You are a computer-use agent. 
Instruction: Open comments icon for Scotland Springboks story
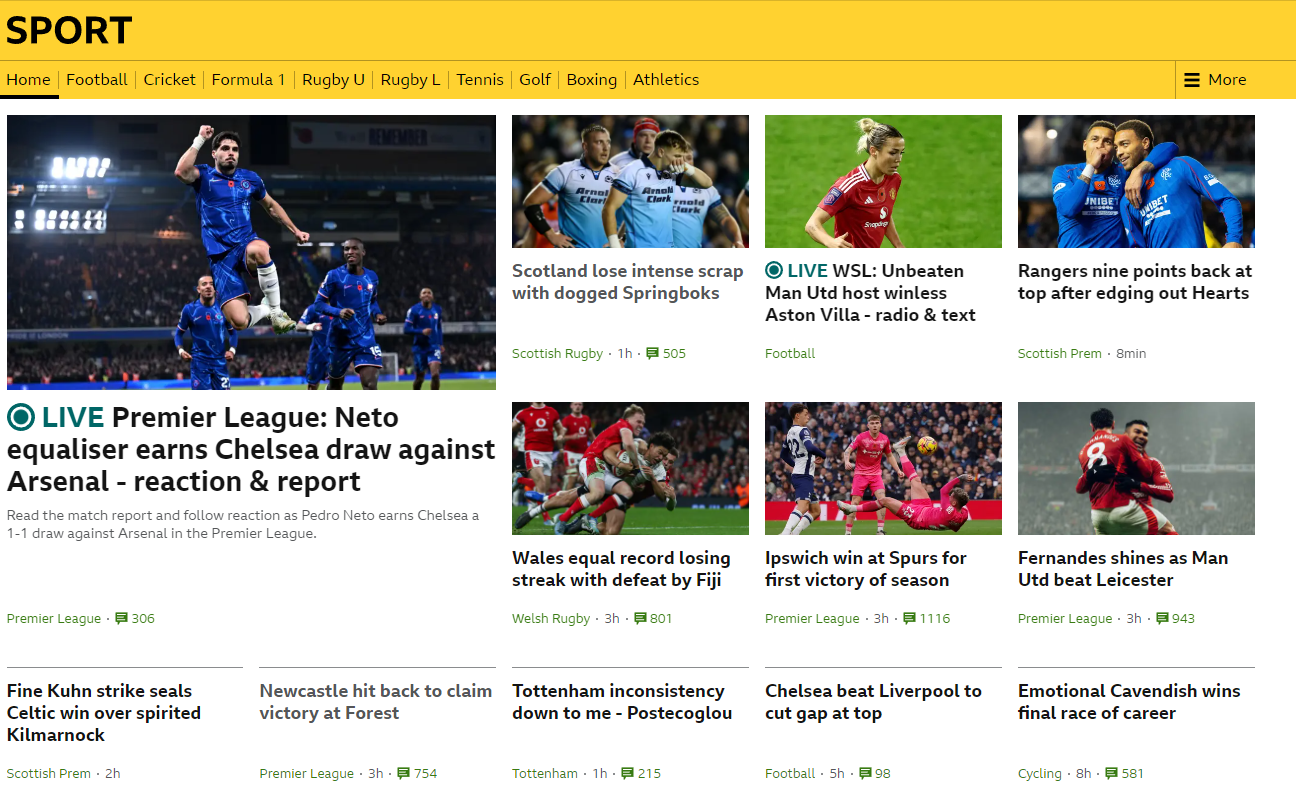tap(653, 353)
